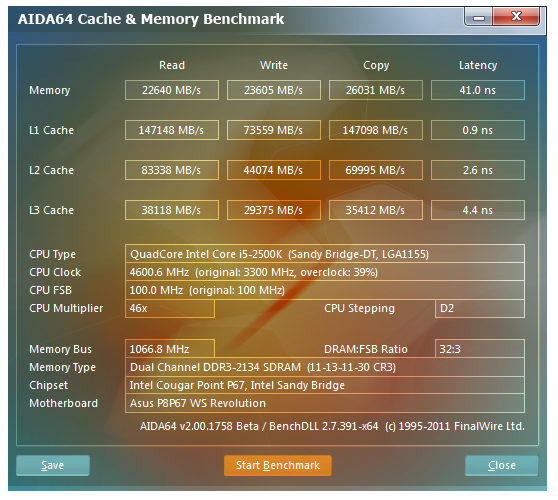Click L2 Cache Latency 2.6 ns cell

coord(478,170)
